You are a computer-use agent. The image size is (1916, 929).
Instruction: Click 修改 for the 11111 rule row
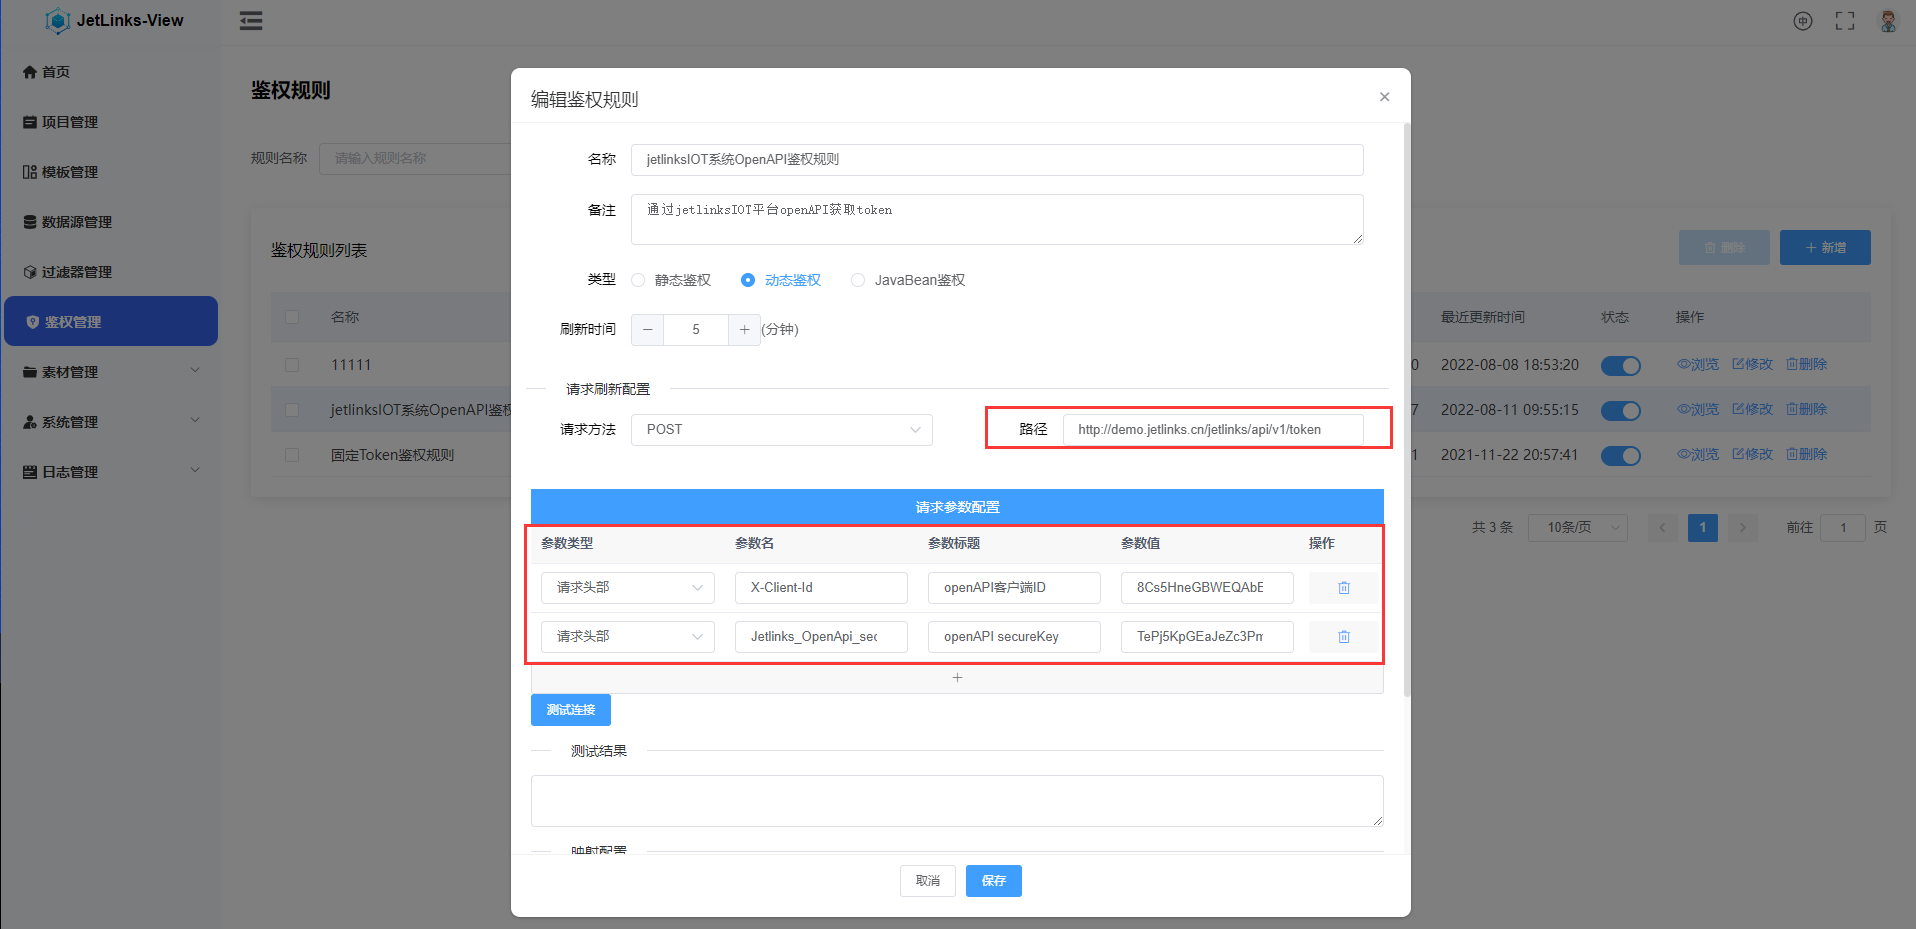[1753, 365]
